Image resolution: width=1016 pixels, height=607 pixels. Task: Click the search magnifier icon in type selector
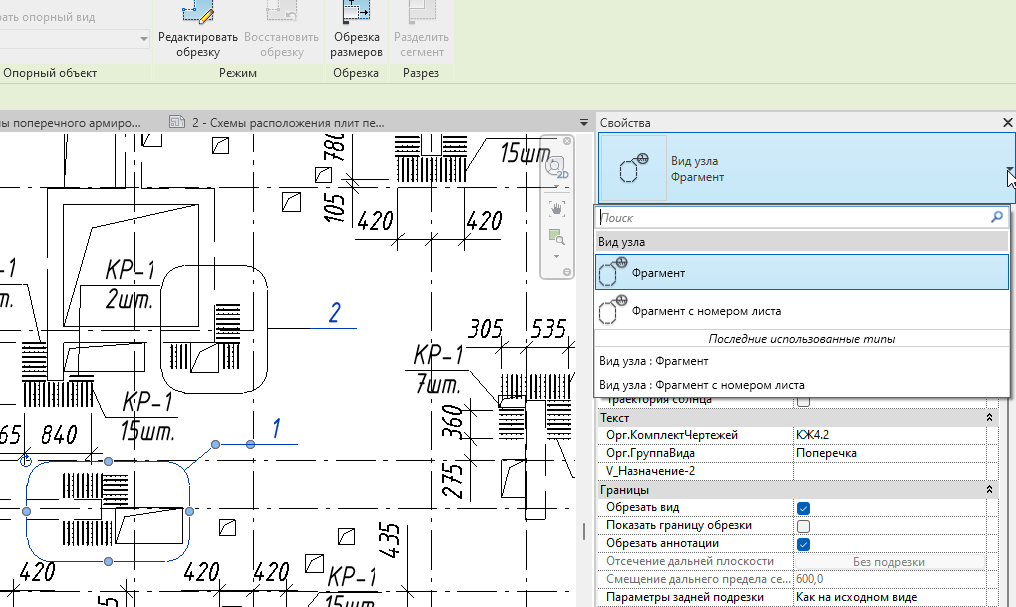[x=996, y=217]
